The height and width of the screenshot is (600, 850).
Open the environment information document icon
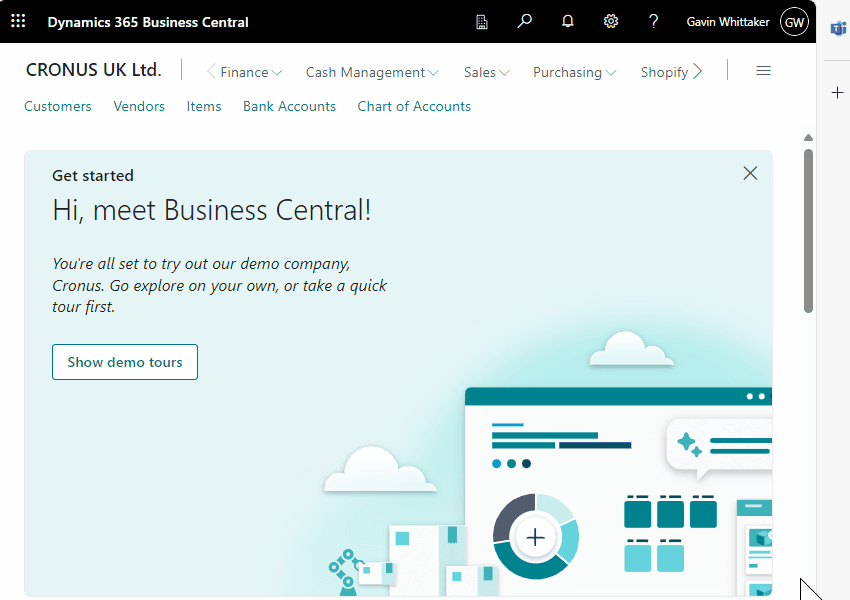(482, 22)
